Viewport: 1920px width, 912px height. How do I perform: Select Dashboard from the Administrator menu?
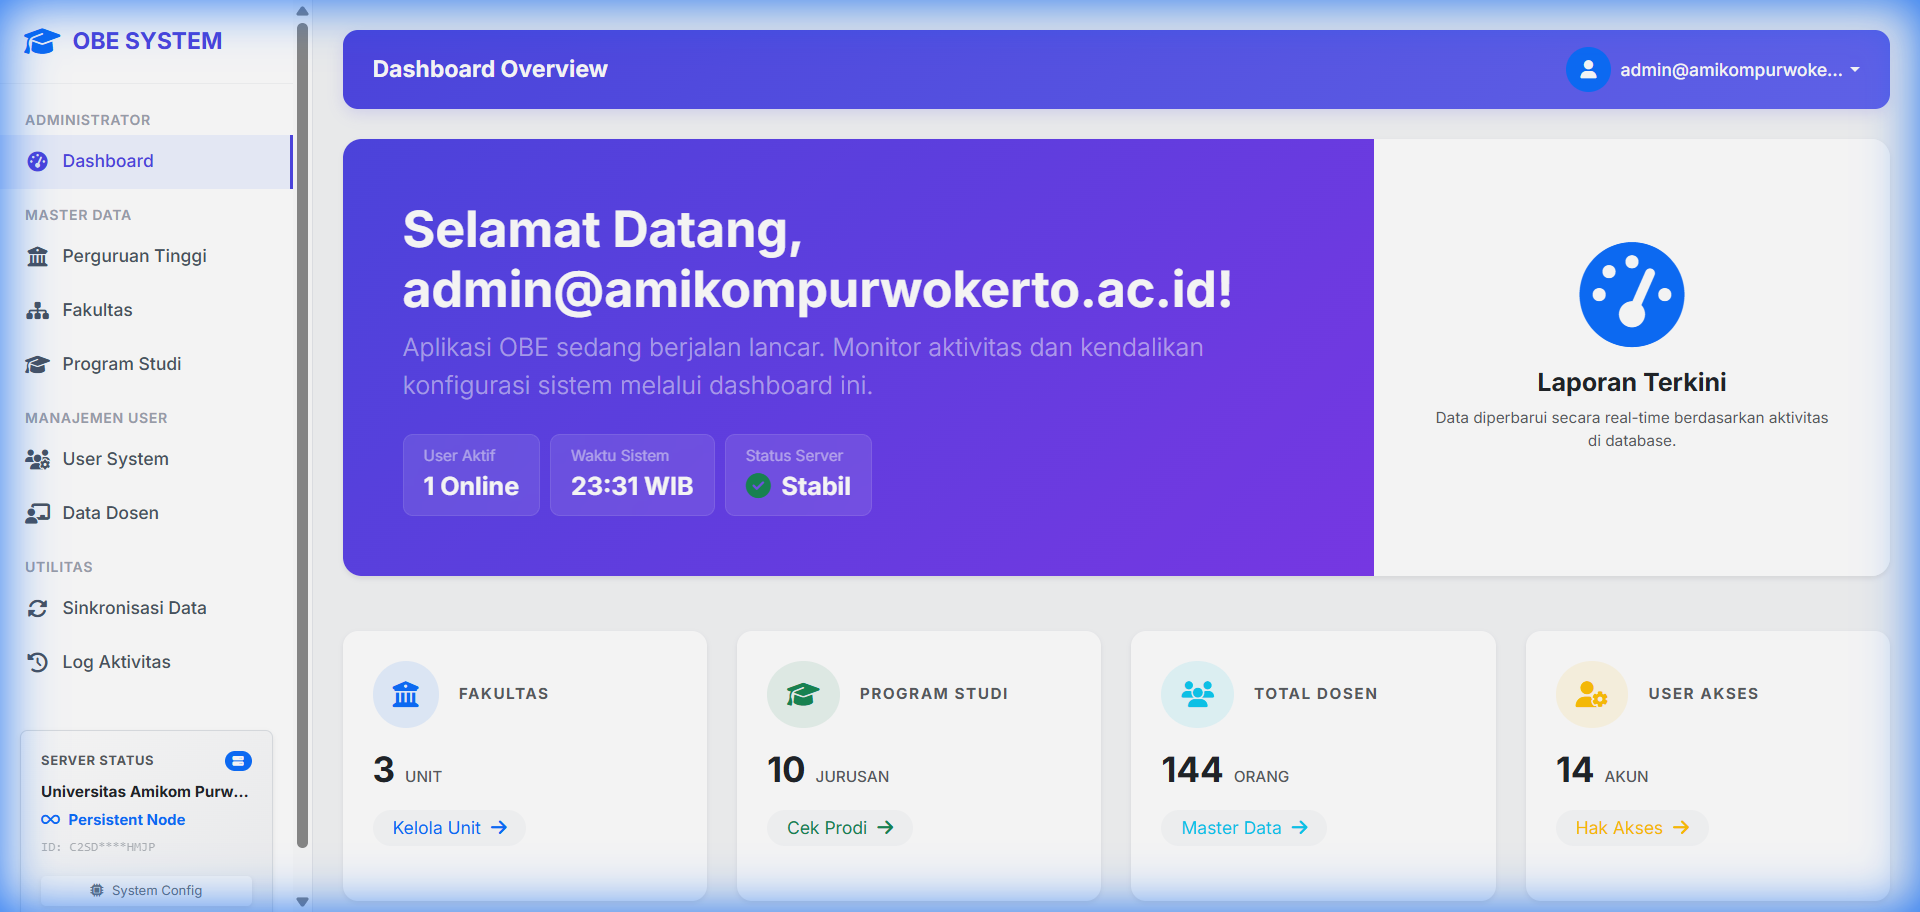point(108,161)
